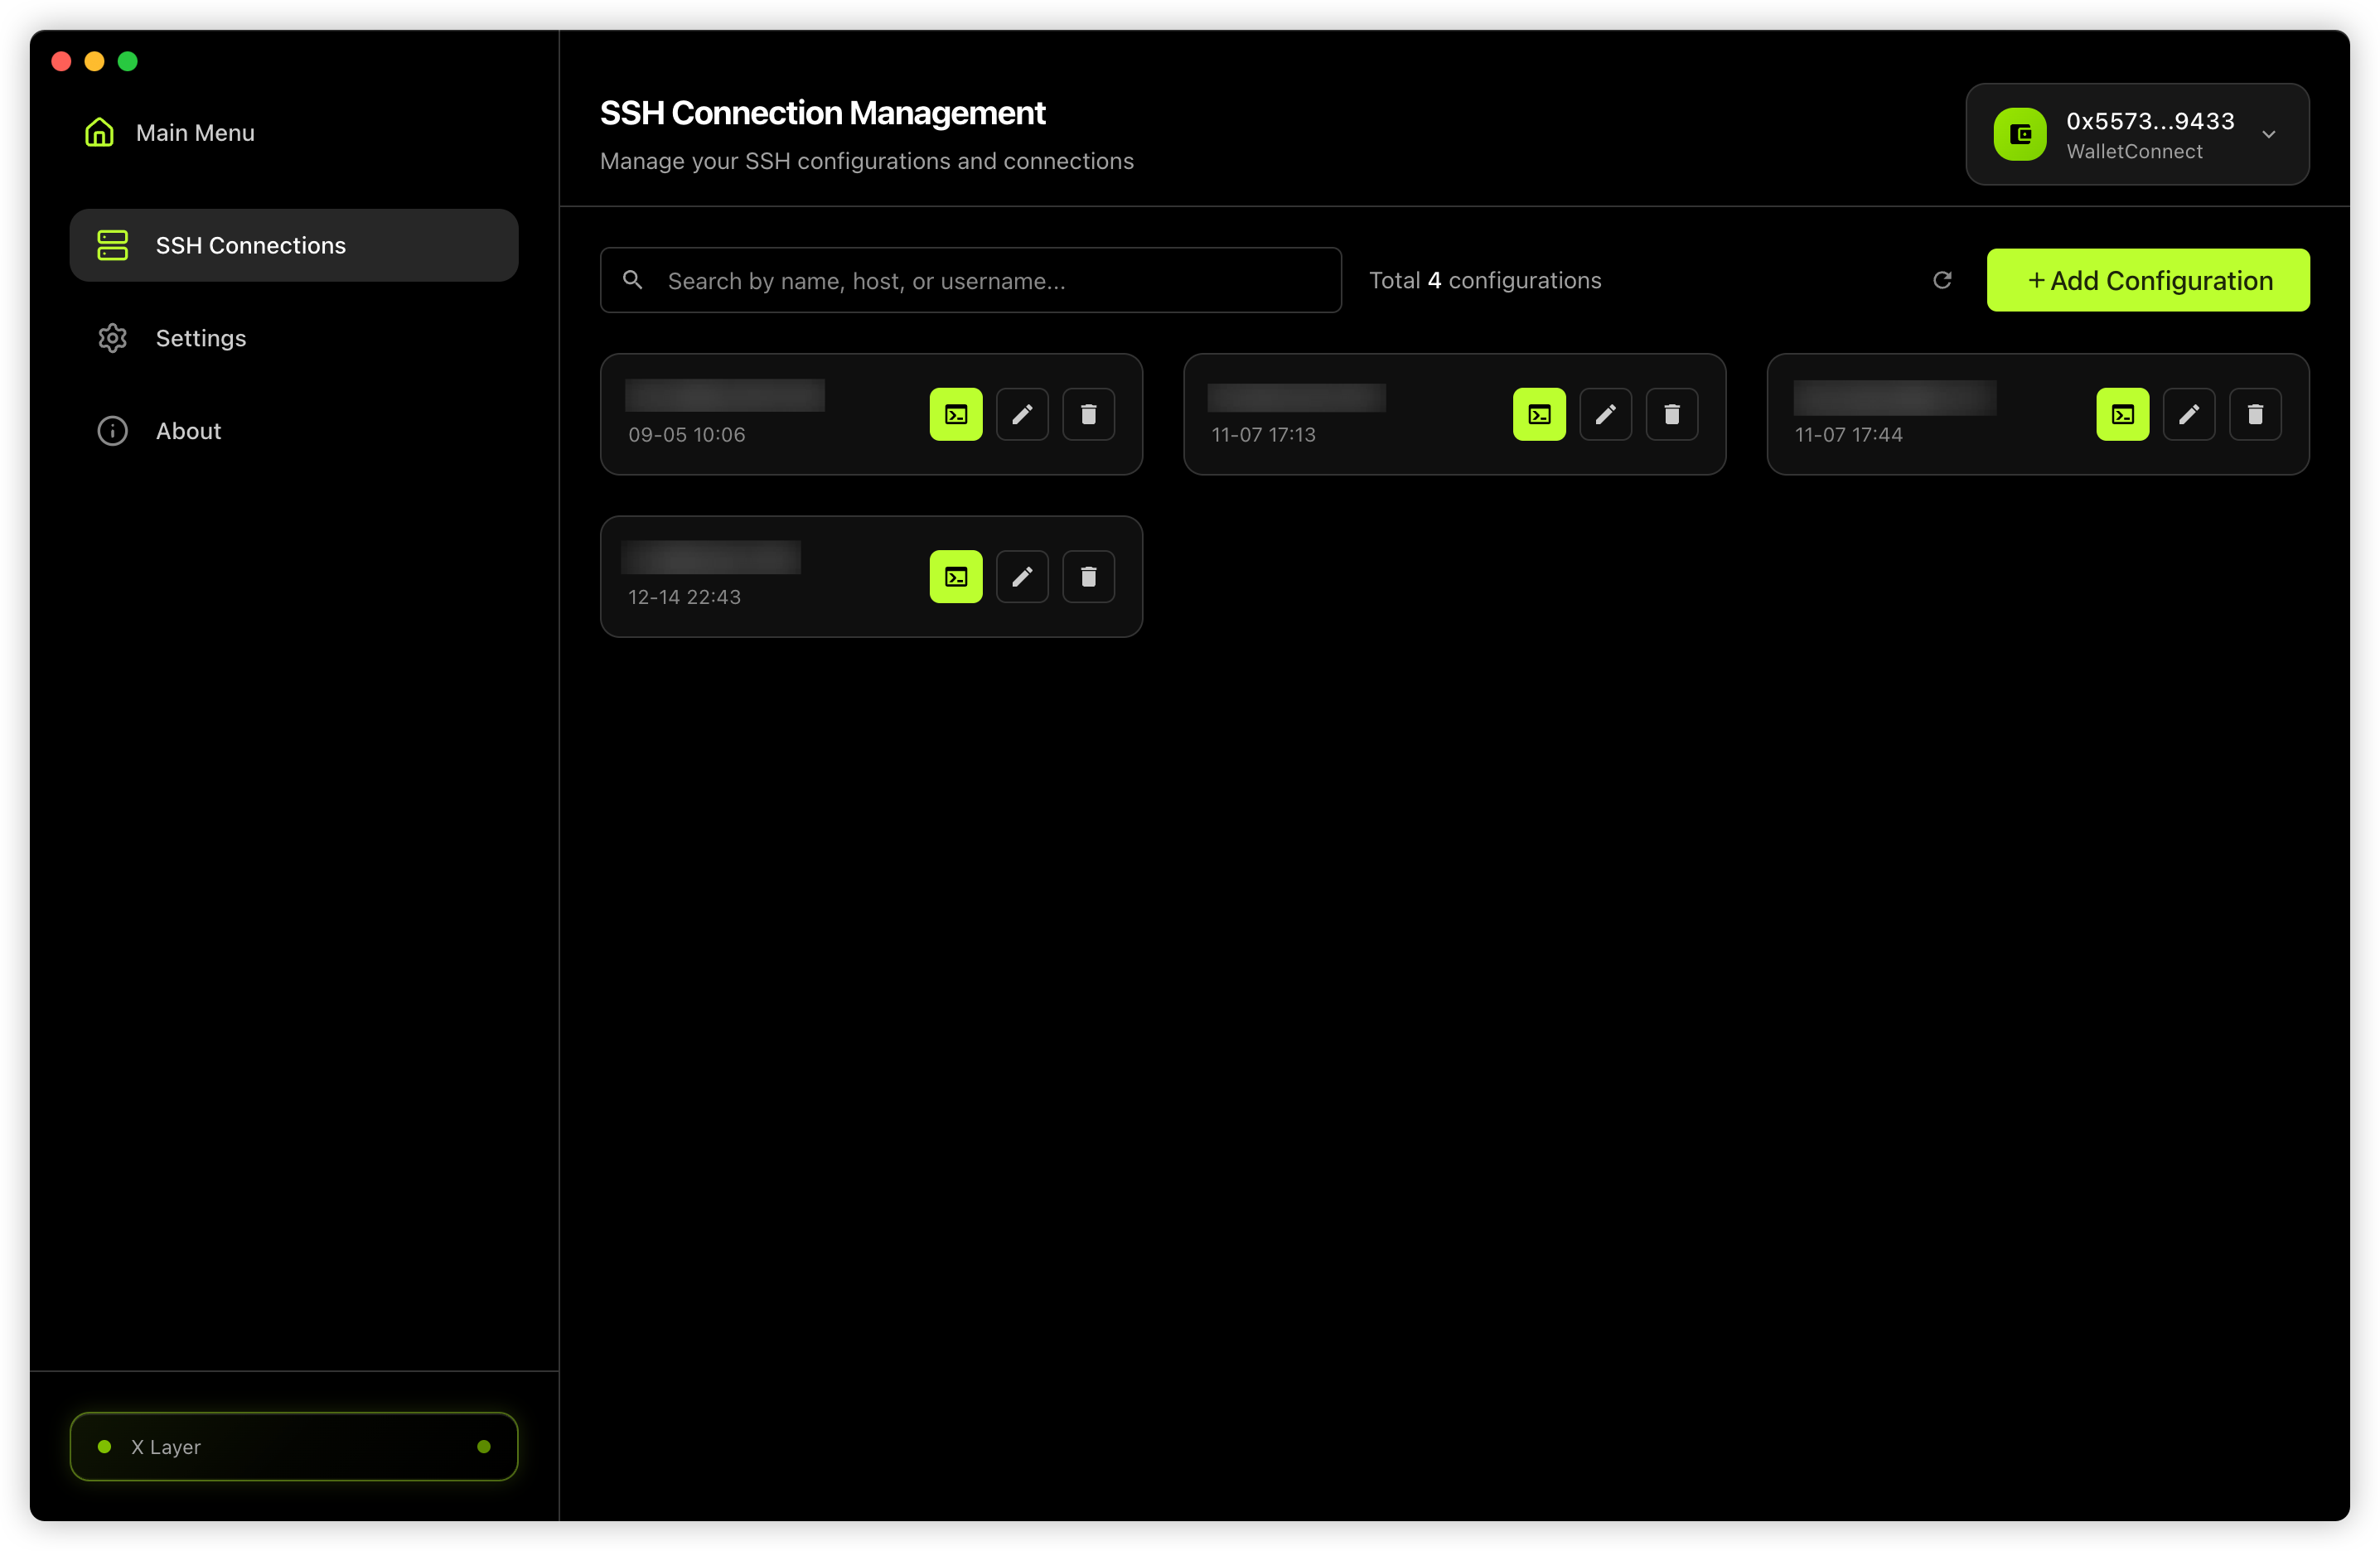The height and width of the screenshot is (1551, 2380).
Task: Remove the 12-14 22:43 configuration
Action: tap(1088, 576)
